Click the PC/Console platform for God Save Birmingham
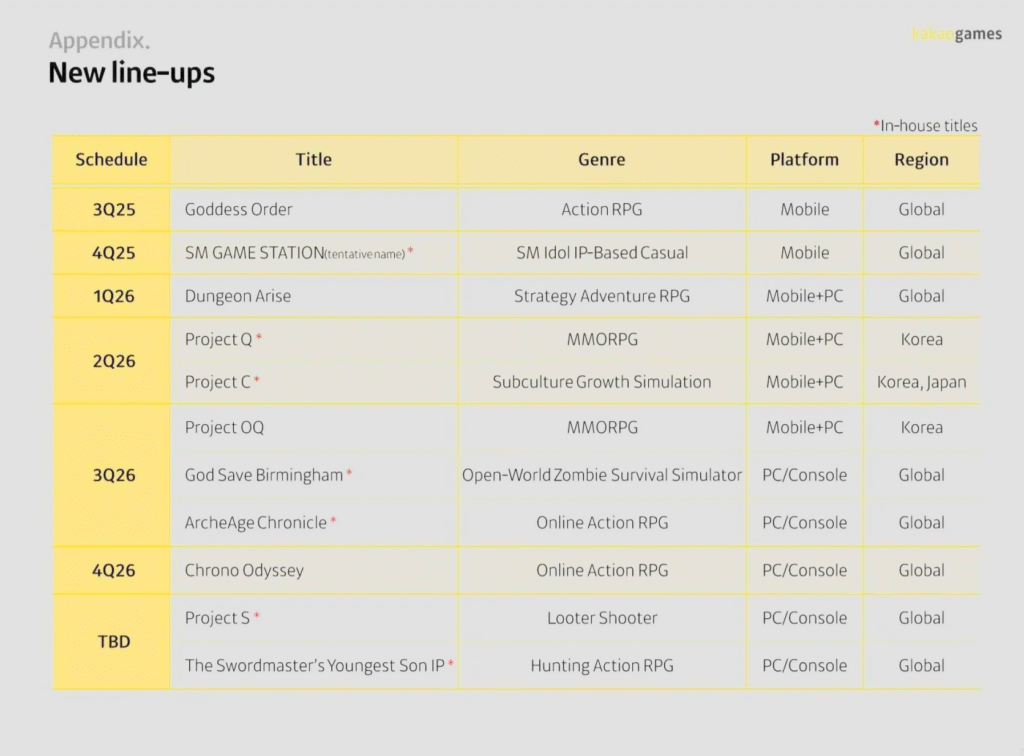 click(x=805, y=475)
